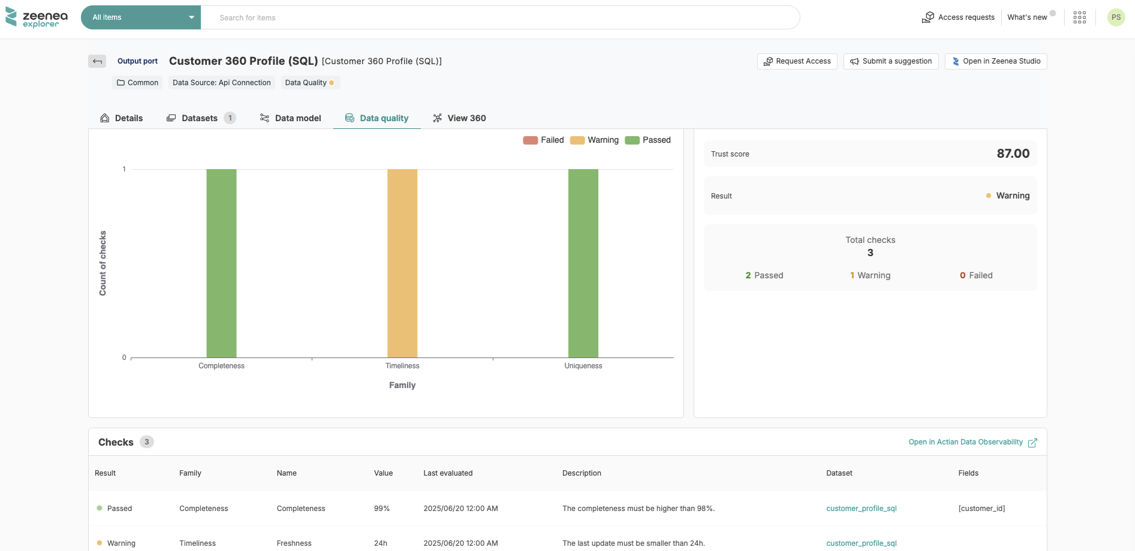Click the back arrow icon
The width and height of the screenshot is (1135, 551).
97,61
